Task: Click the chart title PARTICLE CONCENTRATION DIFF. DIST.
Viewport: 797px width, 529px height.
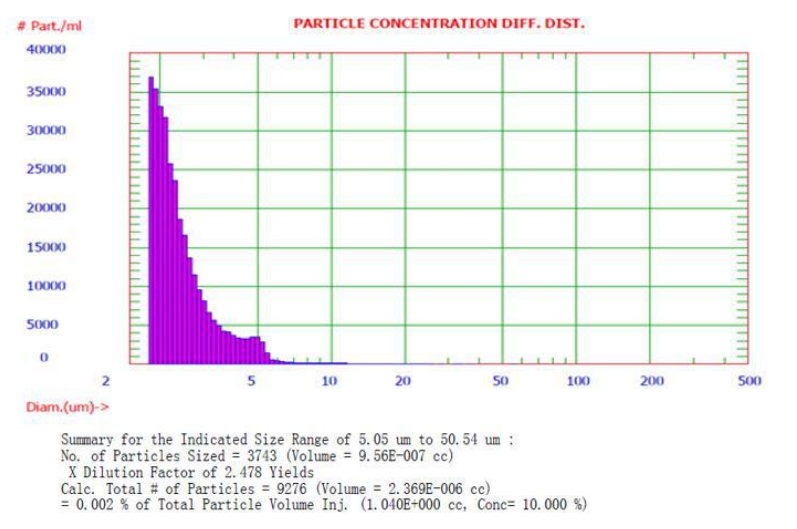Action: [x=439, y=24]
